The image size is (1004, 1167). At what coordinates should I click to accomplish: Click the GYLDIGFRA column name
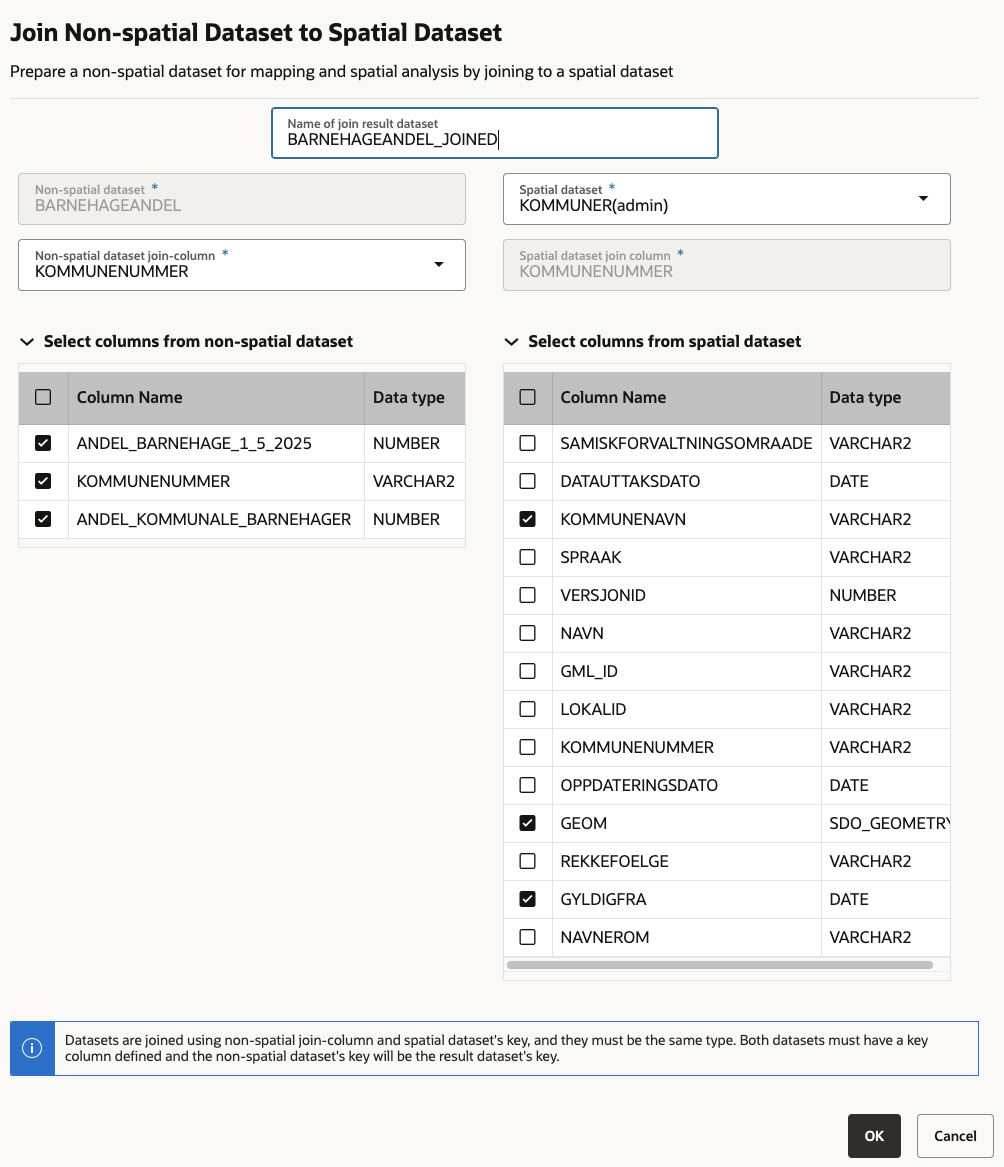[603, 899]
